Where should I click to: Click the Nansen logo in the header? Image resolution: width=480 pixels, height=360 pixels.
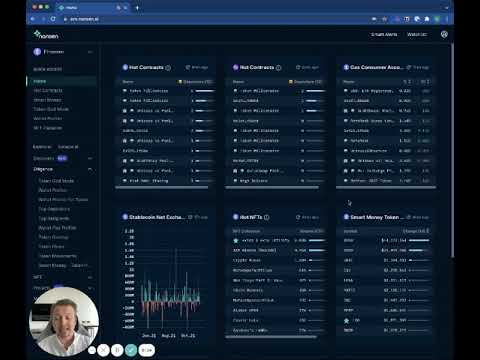pos(46,35)
